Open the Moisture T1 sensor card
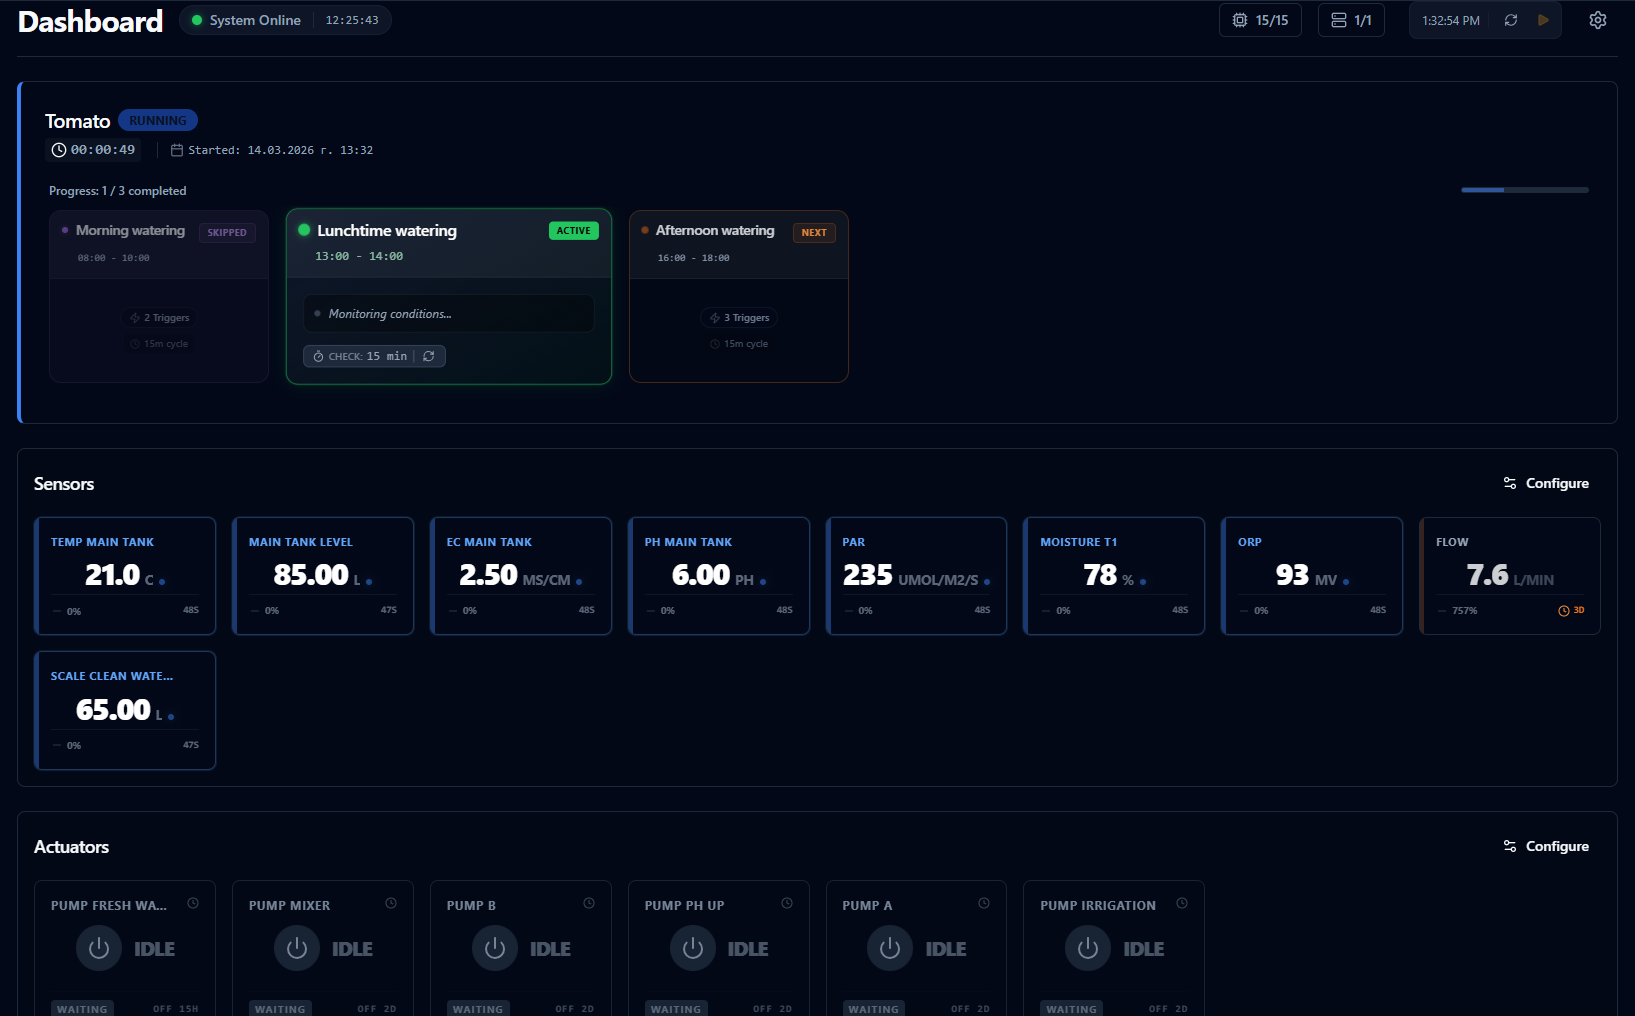Viewport: 1635px width, 1016px height. (x=1114, y=576)
